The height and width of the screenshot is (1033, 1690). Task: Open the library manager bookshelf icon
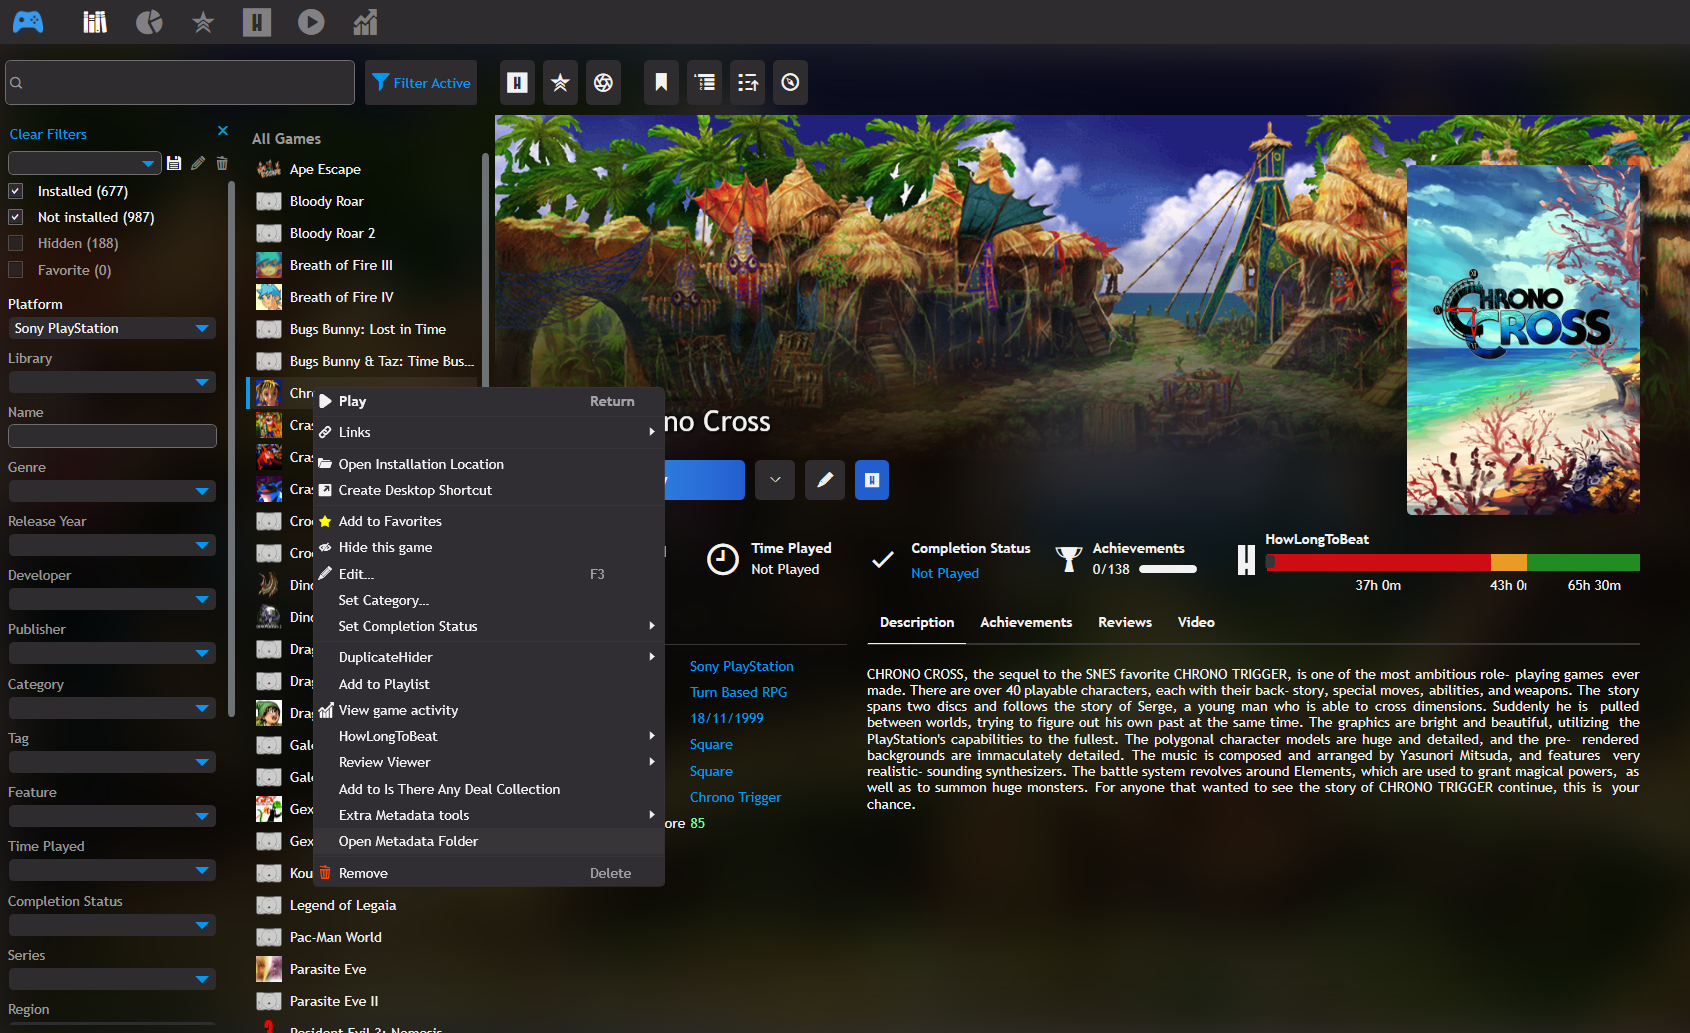(x=94, y=22)
